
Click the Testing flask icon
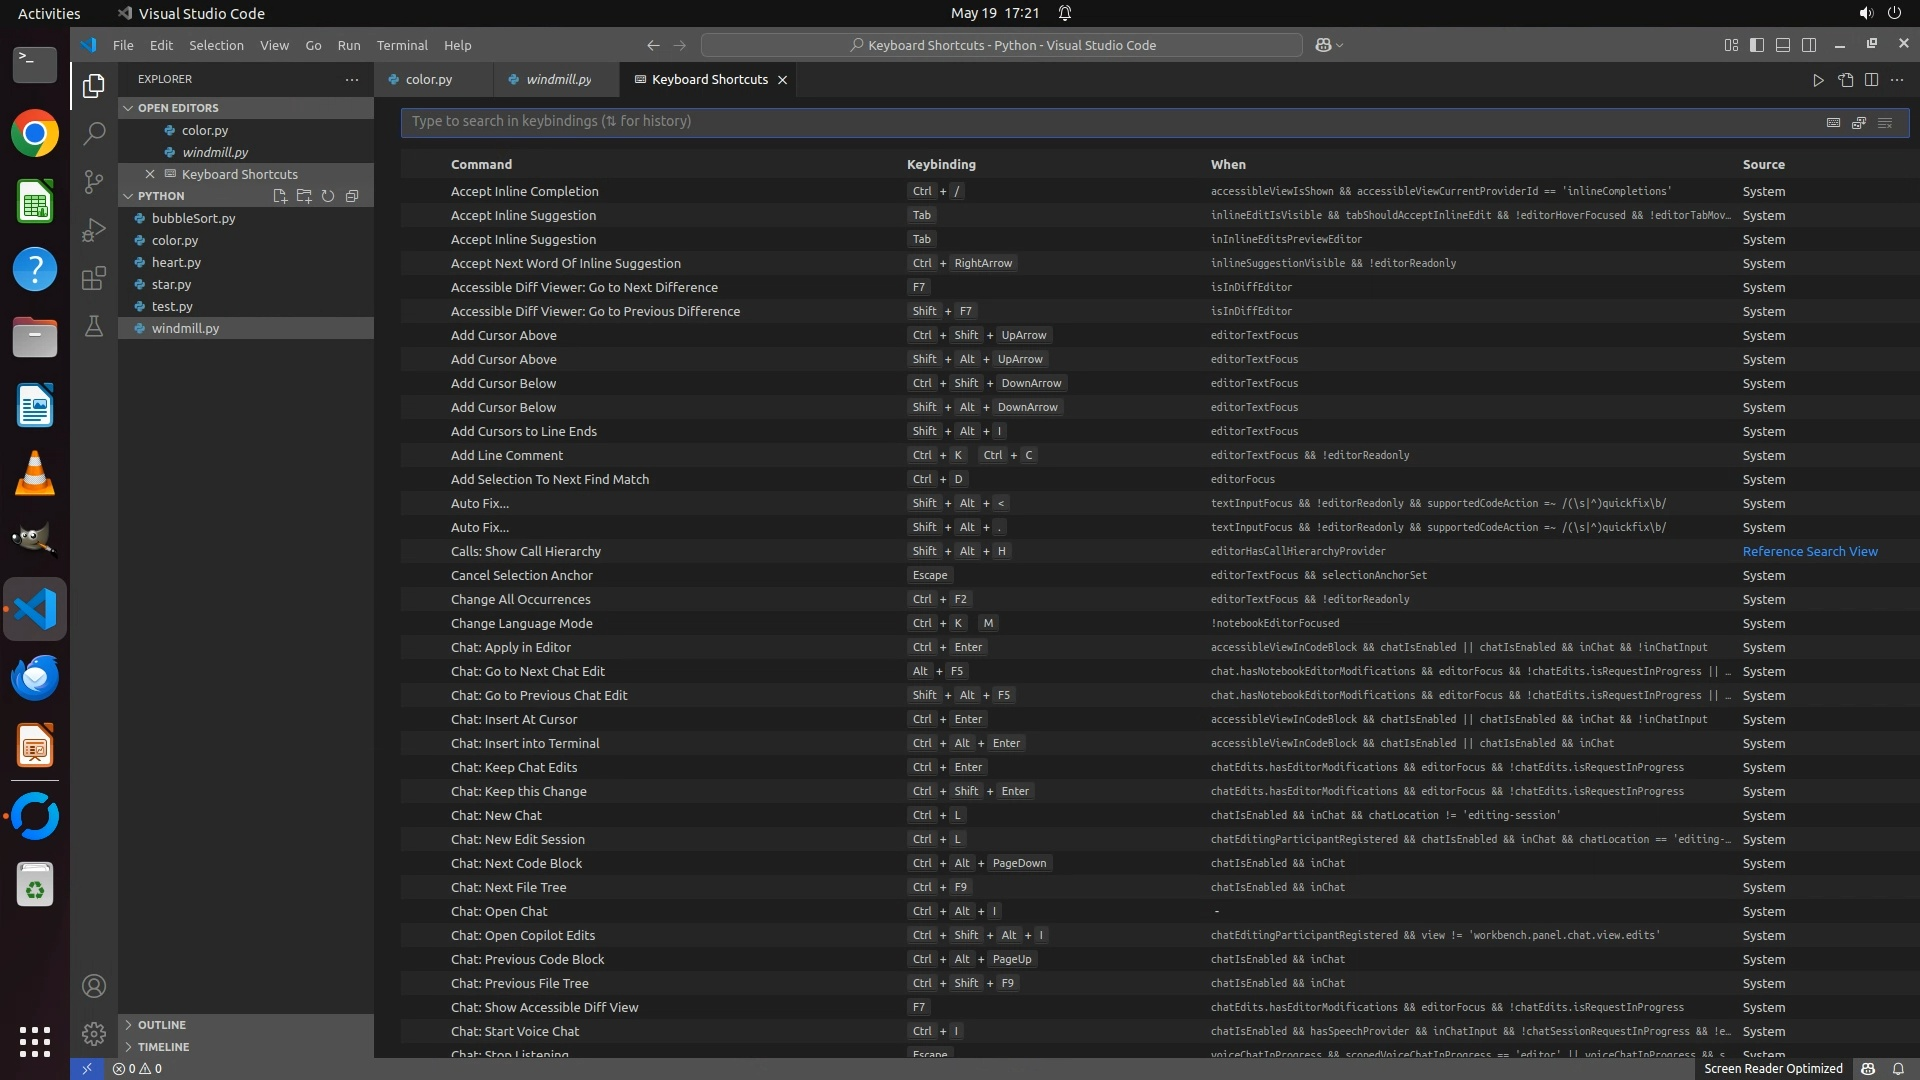coord(93,326)
